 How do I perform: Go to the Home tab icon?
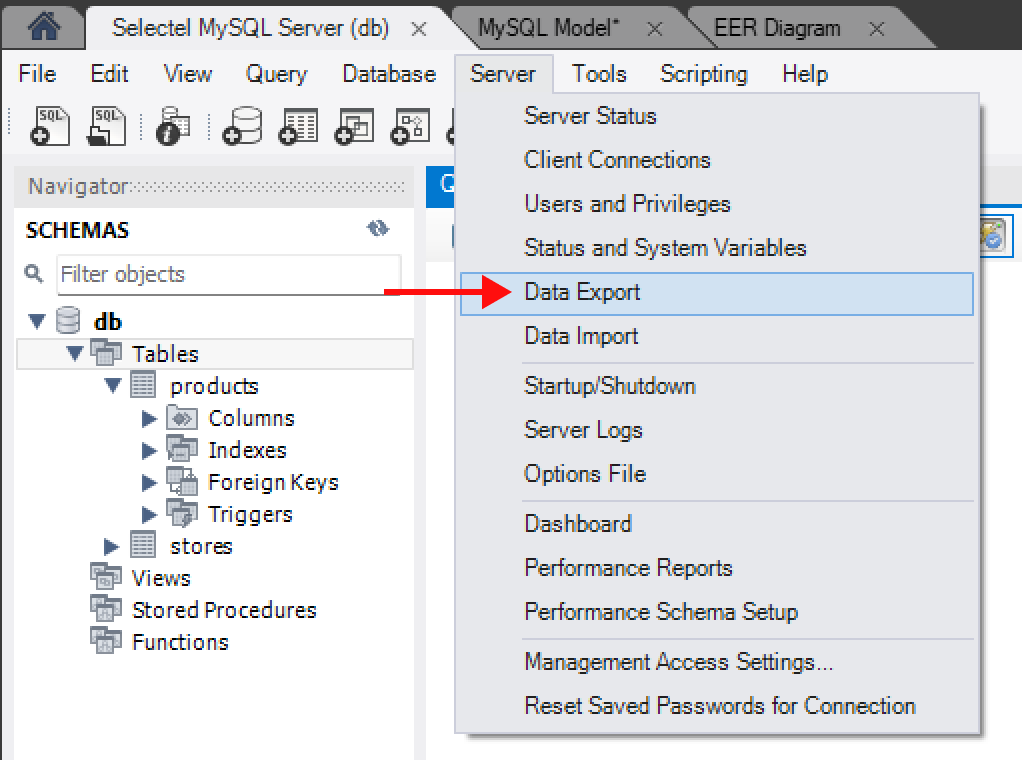(44, 26)
